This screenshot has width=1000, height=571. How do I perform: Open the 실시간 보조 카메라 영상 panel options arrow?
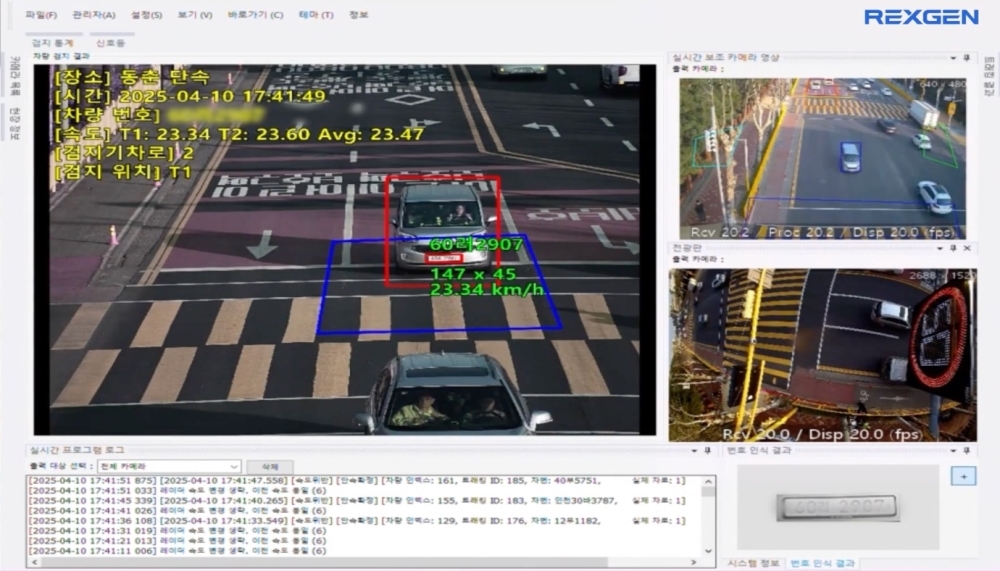tap(952, 58)
